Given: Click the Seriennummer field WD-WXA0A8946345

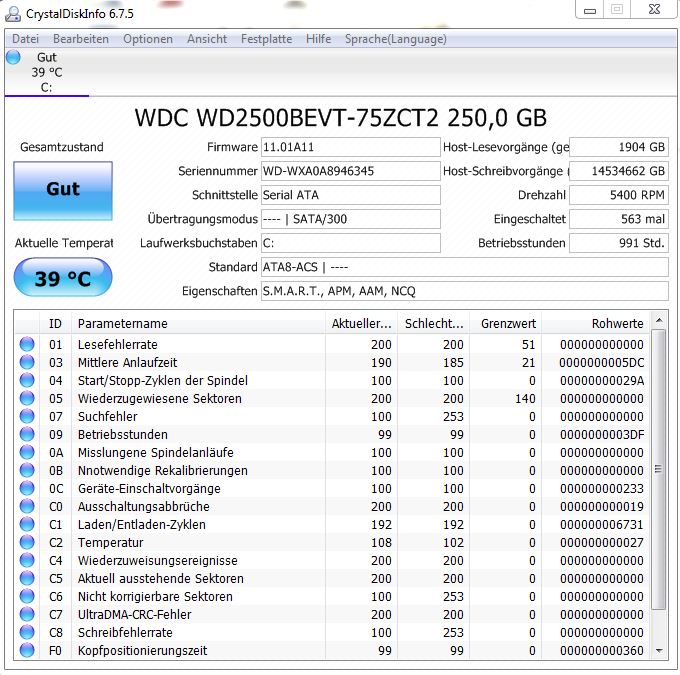Looking at the screenshot, I should pyautogui.click(x=350, y=171).
